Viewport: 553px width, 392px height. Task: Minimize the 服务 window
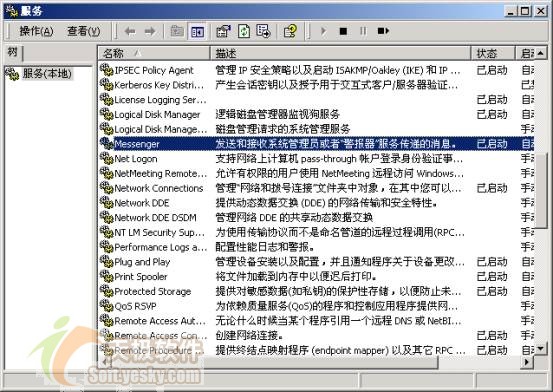coord(511,11)
